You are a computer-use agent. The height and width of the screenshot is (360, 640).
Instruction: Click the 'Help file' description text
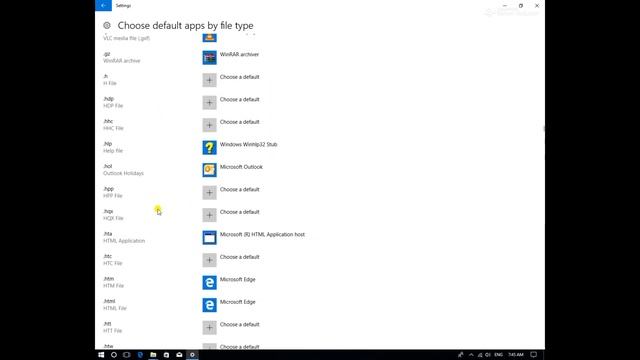pyautogui.click(x=113, y=151)
